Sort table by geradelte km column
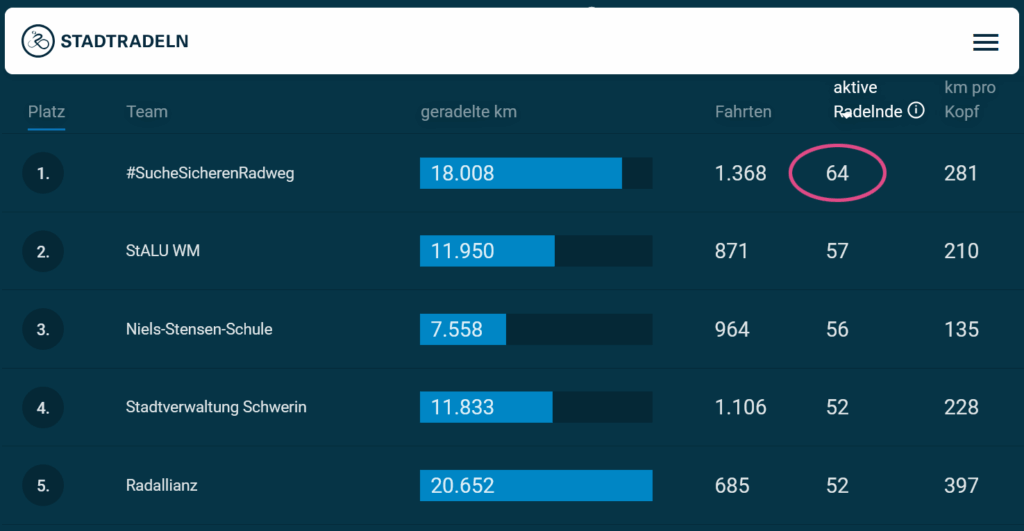The width and height of the screenshot is (1024, 531). coord(468,112)
